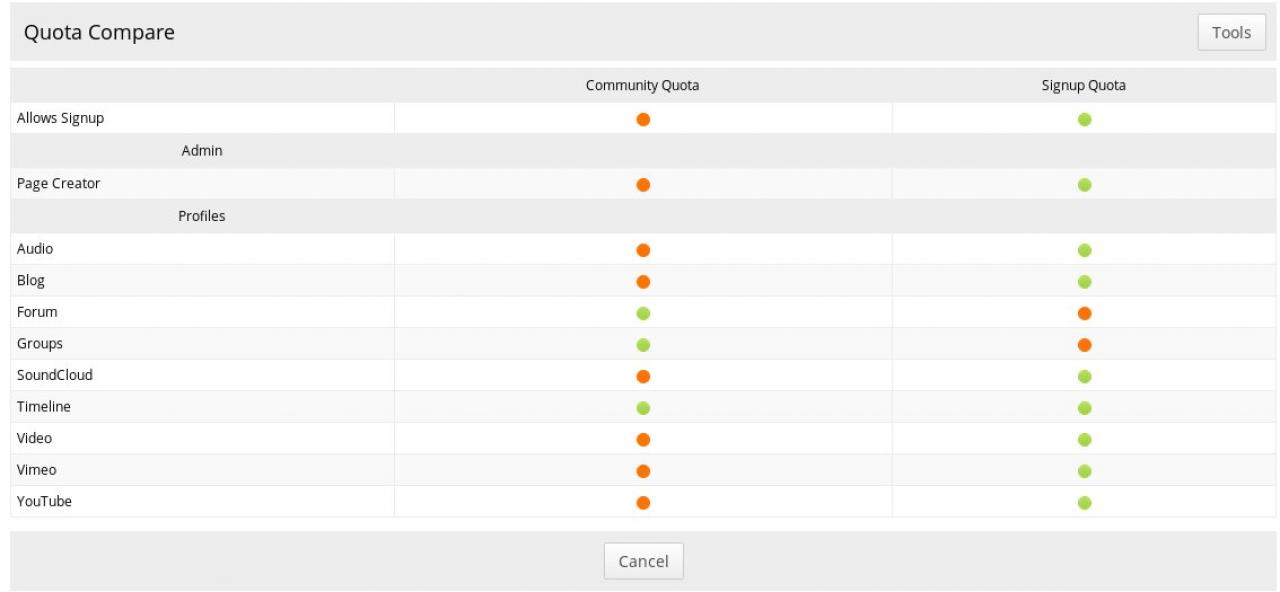Click the Tools button
This screenshot has height=592, width=1280.
click(1231, 33)
